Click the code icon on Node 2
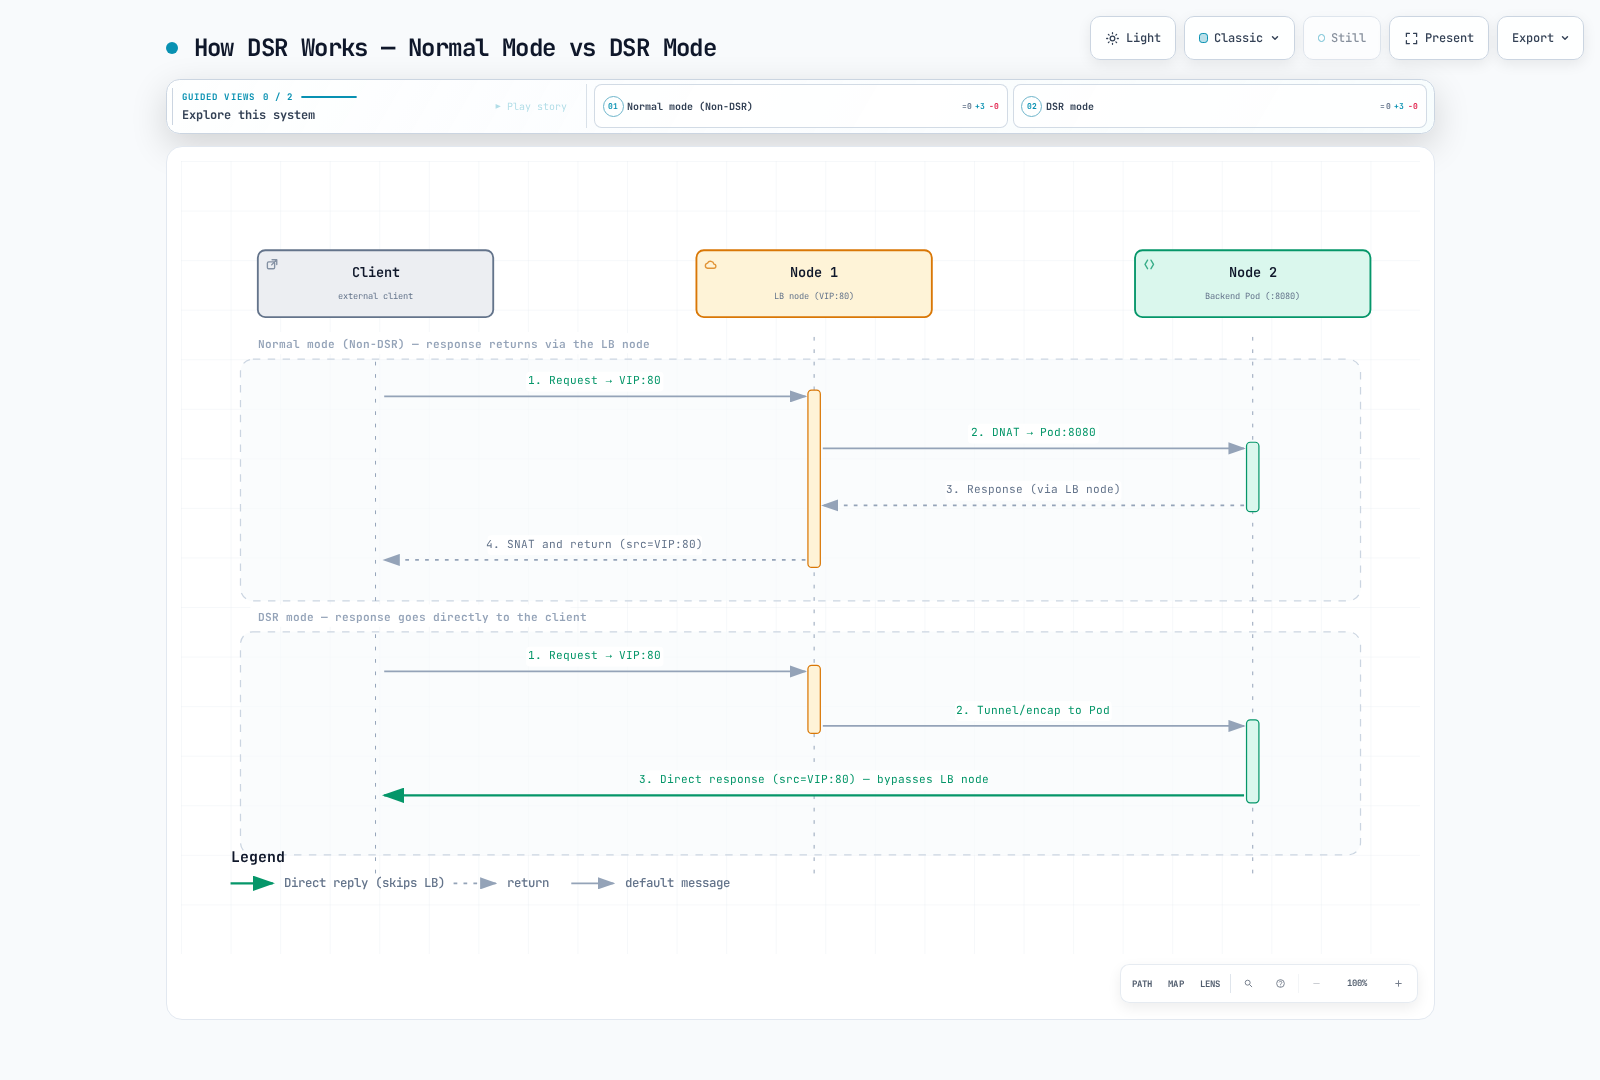This screenshot has height=1080, width=1600. [1149, 265]
